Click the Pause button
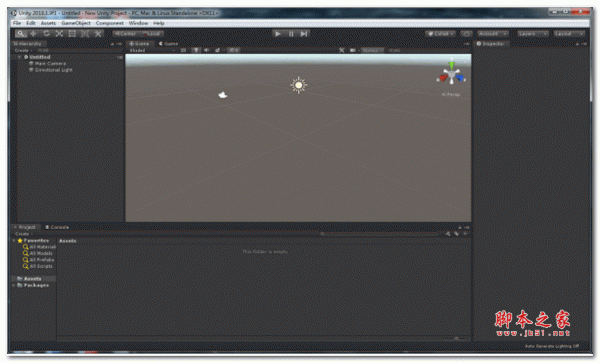Screen dimensions: 600x363 tap(291, 34)
